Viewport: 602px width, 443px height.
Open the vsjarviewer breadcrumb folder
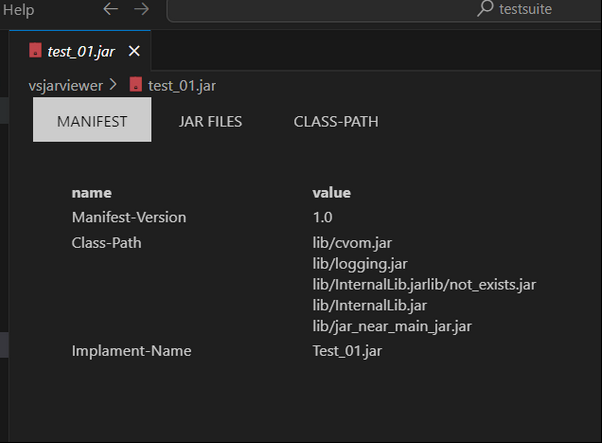(x=65, y=85)
